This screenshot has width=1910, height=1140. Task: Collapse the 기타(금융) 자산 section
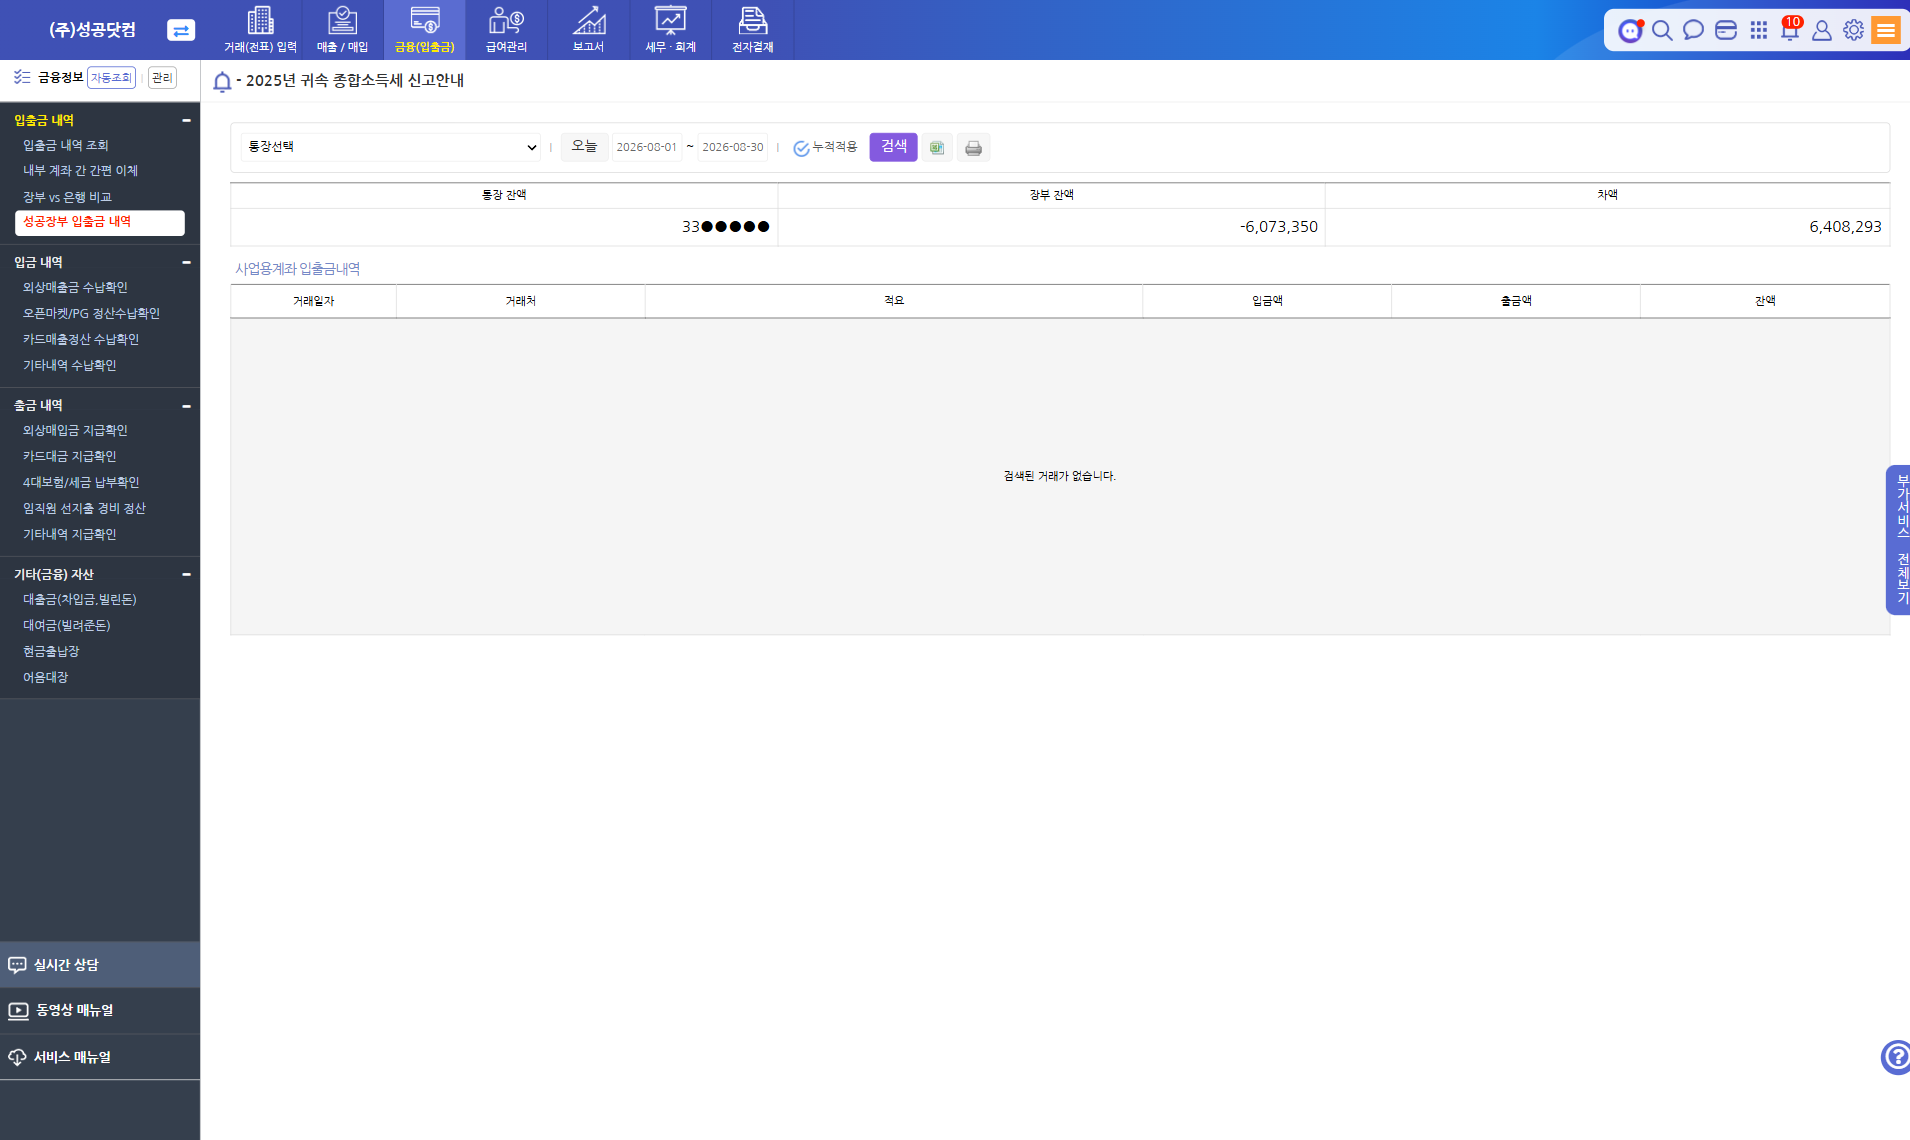(186, 574)
